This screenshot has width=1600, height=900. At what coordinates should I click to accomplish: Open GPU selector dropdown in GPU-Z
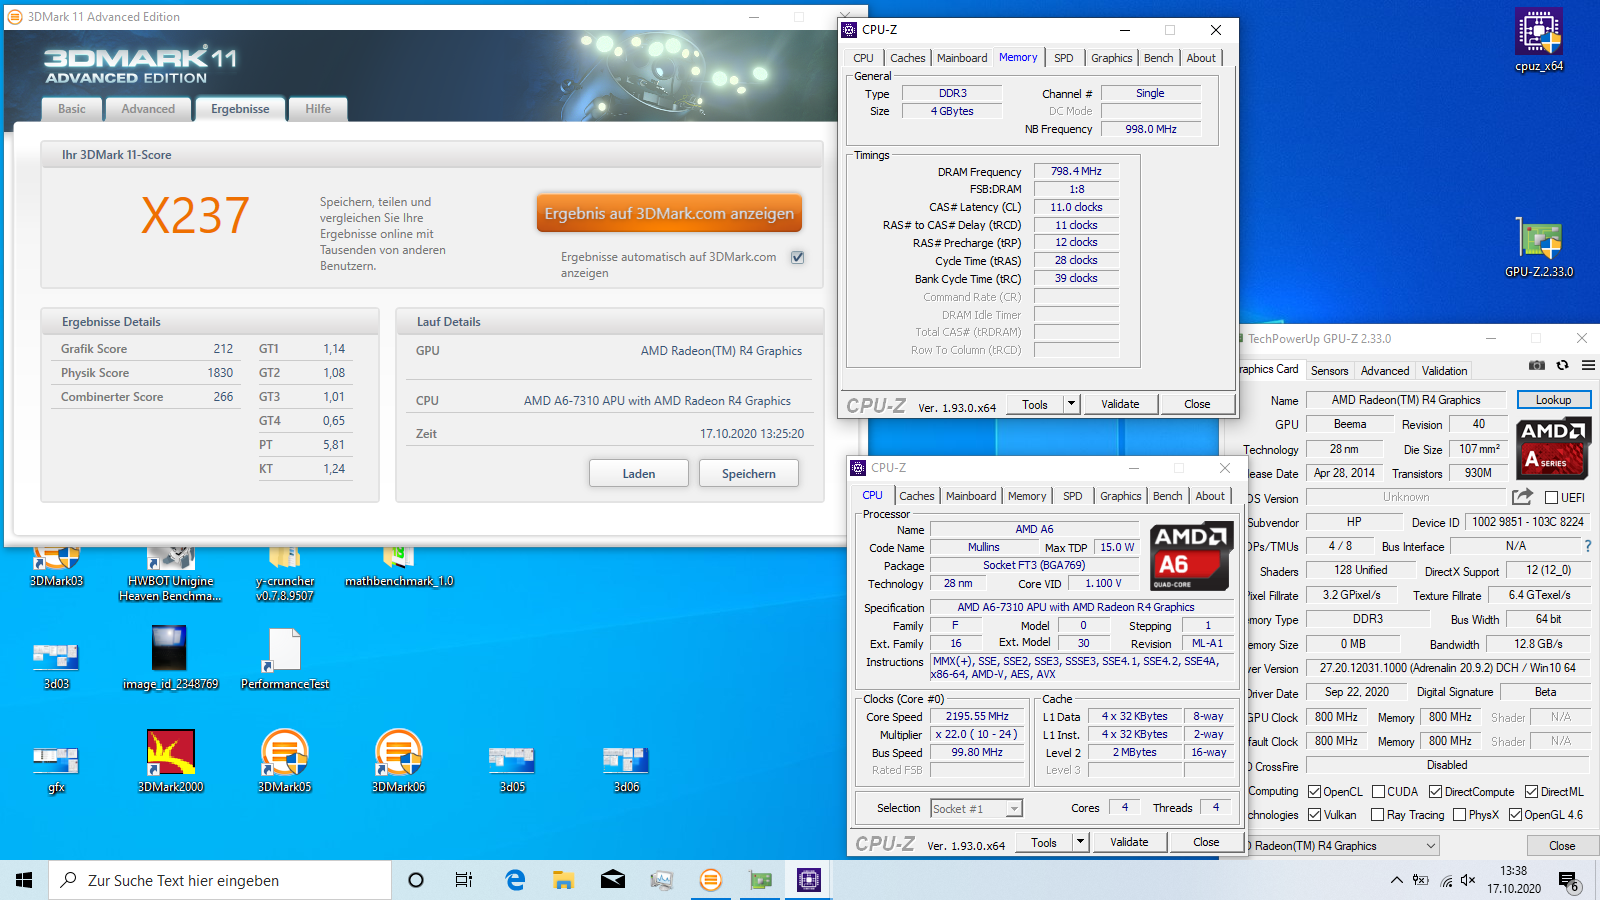click(1342, 846)
